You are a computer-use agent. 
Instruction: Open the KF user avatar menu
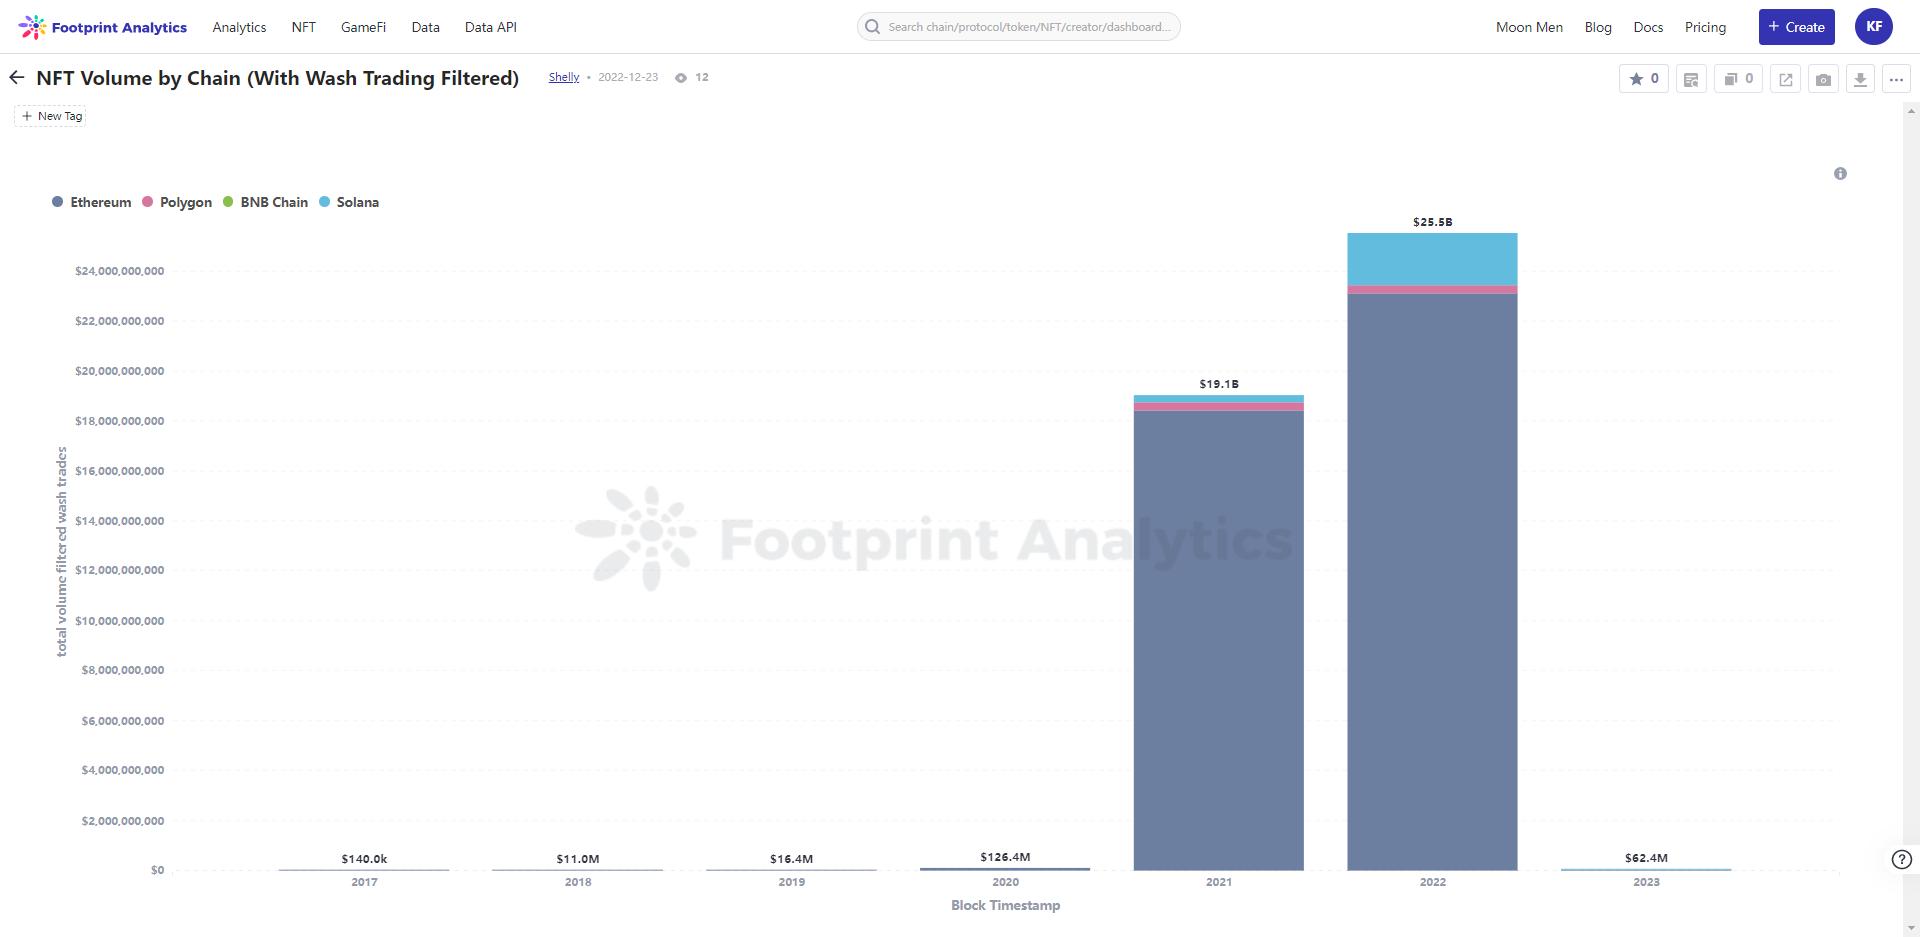[x=1873, y=27]
